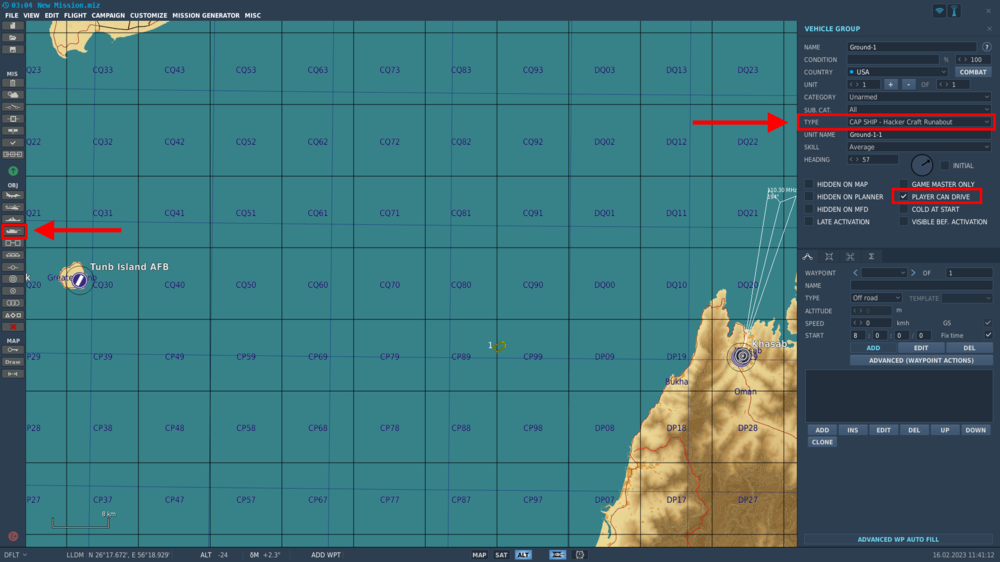
Task: Click the CLONE button
Action: tap(822, 442)
